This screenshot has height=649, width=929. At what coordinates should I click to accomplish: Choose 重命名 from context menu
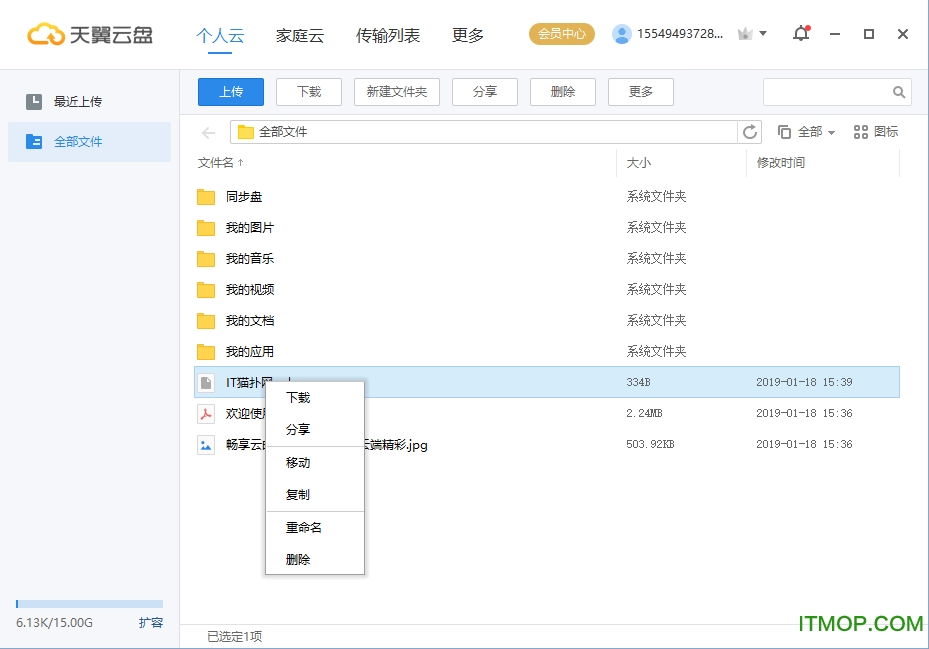[315, 527]
